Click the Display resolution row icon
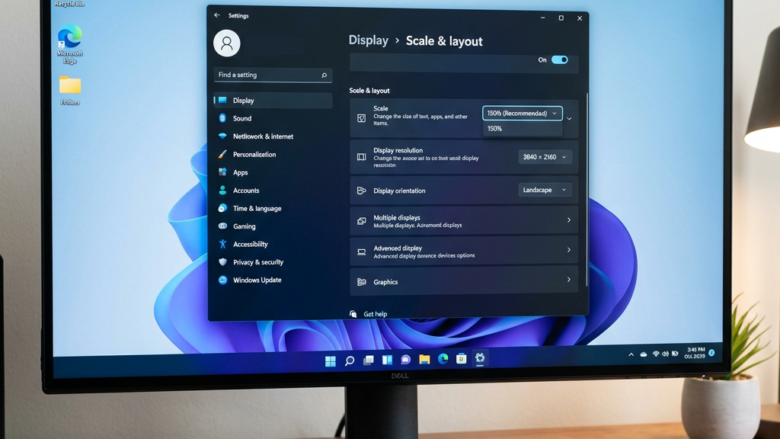780x439 pixels. [x=362, y=157]
